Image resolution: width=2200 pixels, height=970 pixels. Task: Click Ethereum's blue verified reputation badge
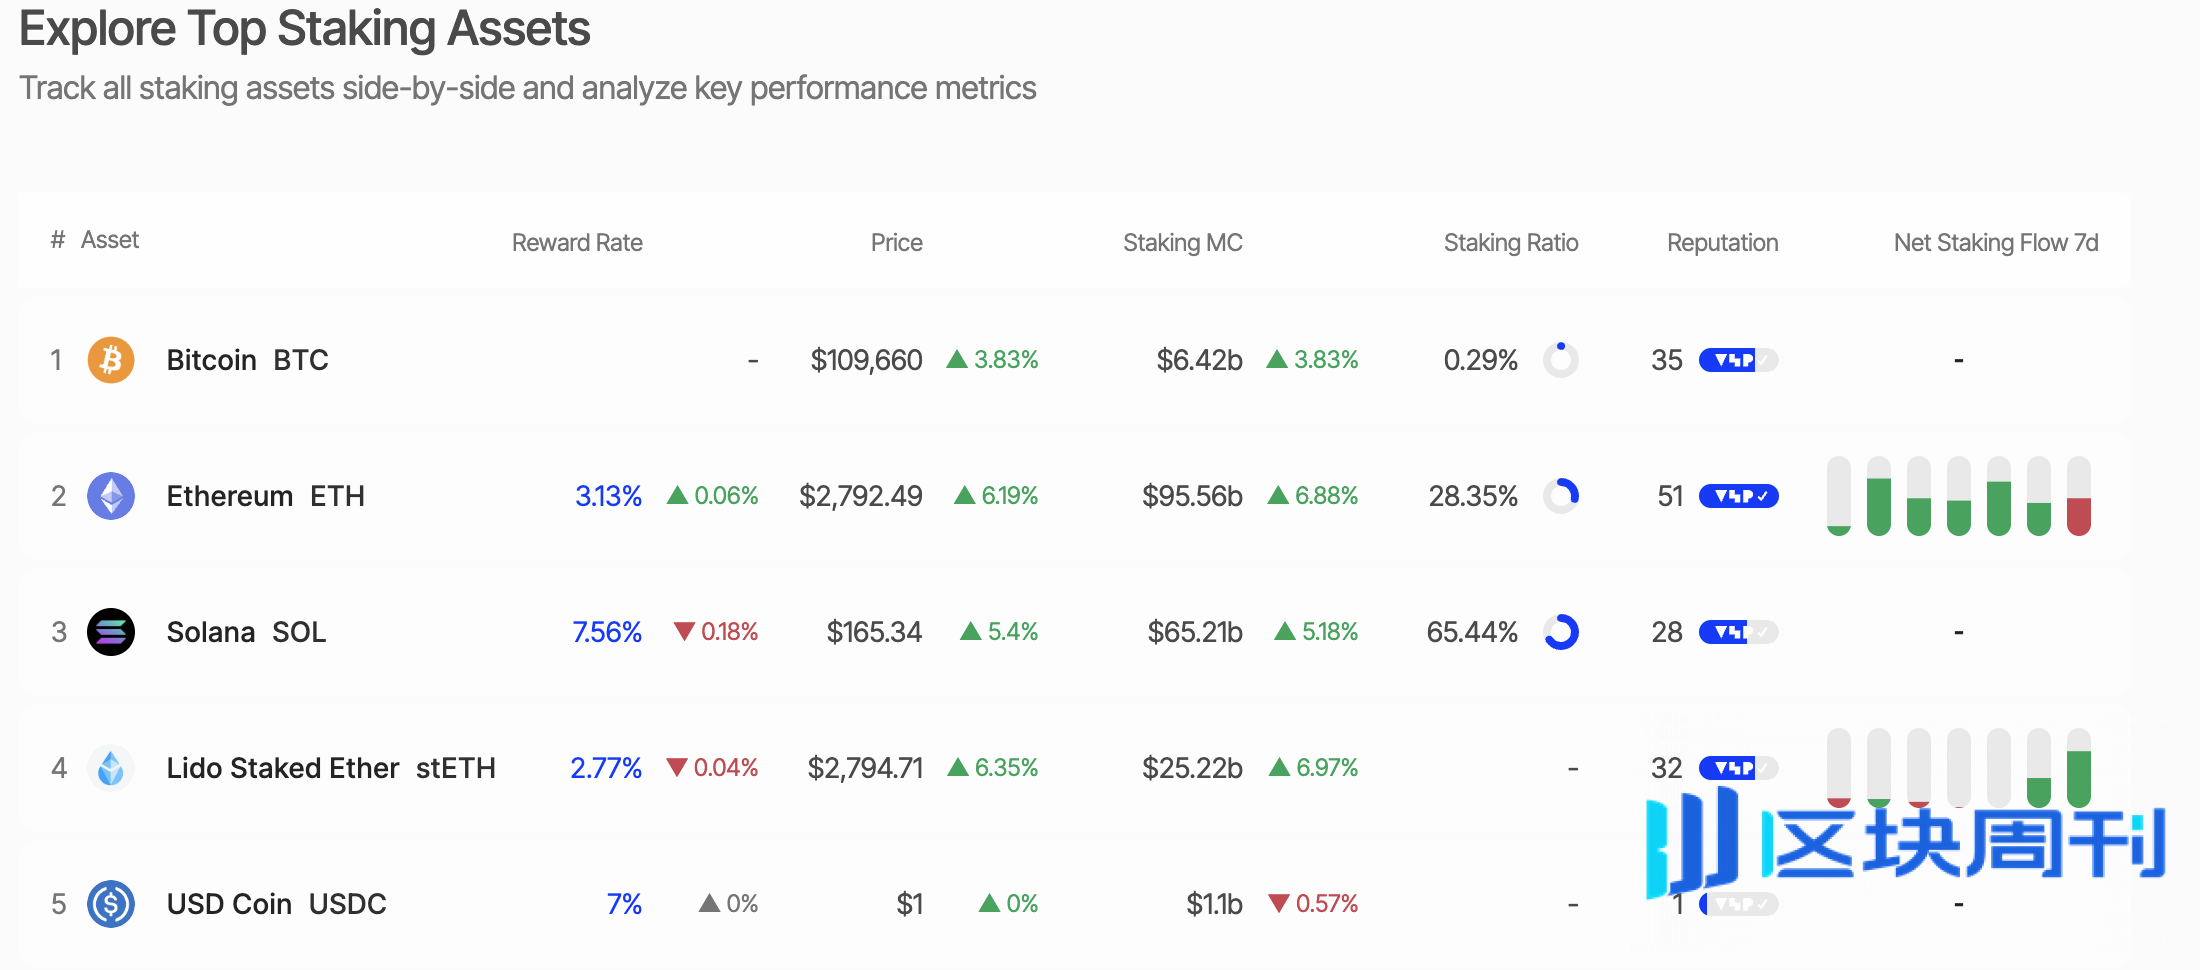pyautogui.click(x=1738, y=496)
